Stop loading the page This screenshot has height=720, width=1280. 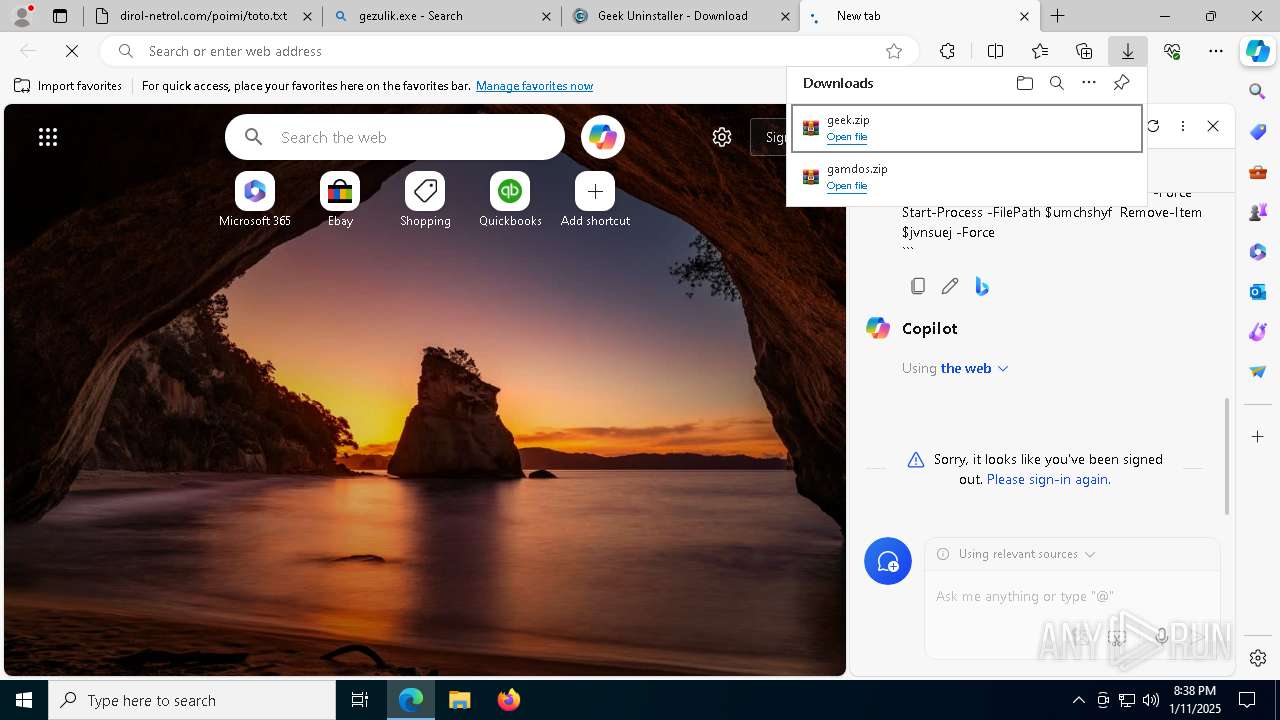point(72,51)
